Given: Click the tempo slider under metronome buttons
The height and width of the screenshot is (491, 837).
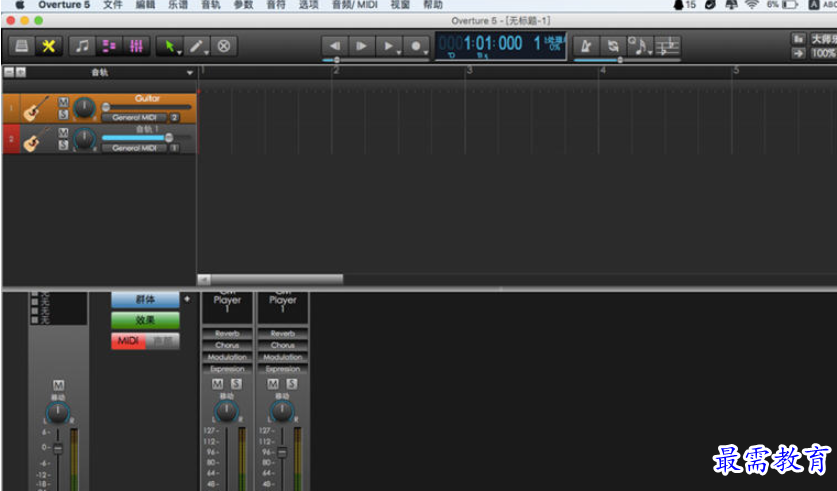Looking at the screenshot, I should point(627,60).
